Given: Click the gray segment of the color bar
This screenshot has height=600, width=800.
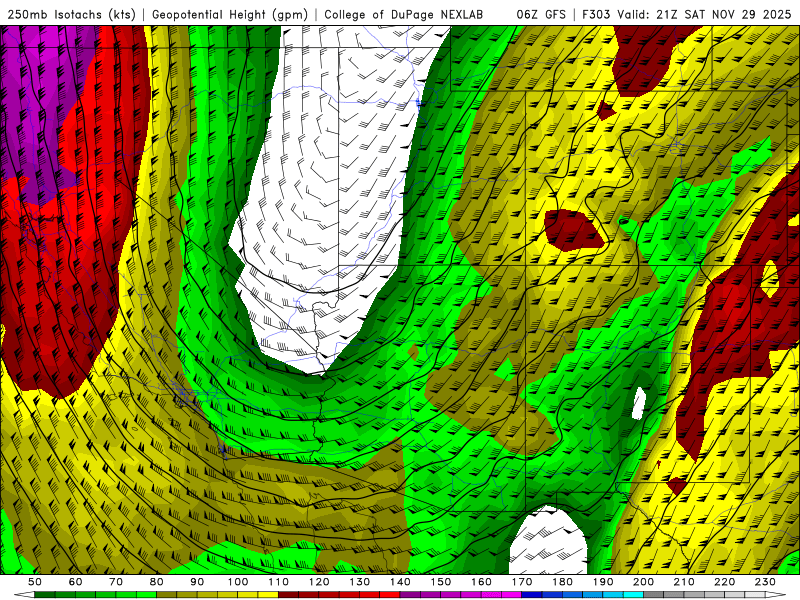Looking at the screenshot, I should [653, 595].
